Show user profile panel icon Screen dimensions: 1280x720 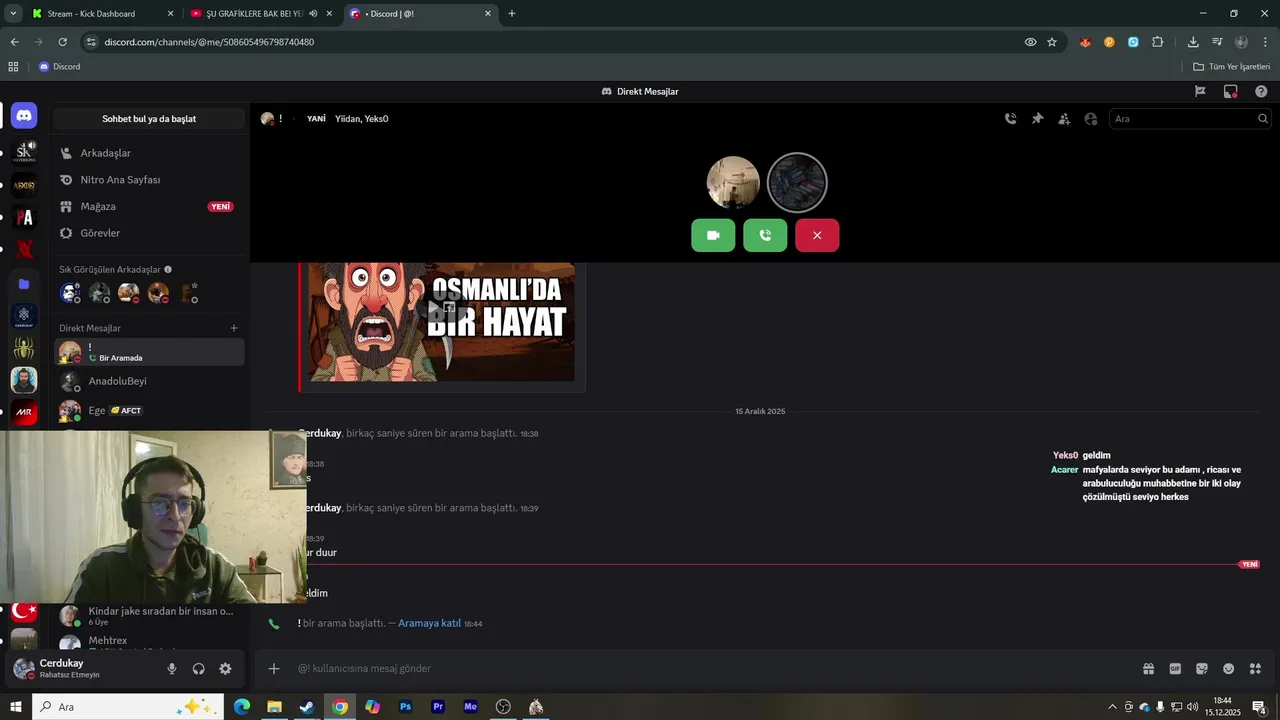pos(1091,119)
